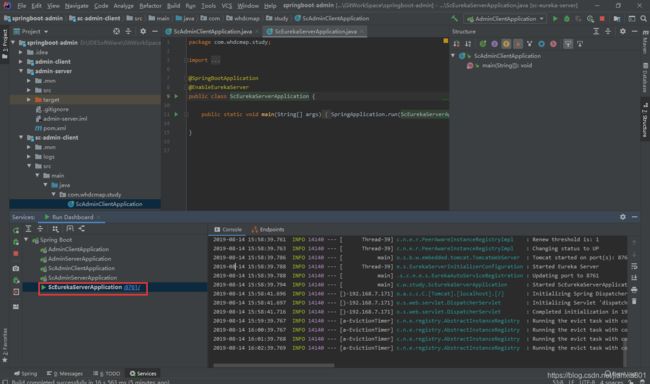Switch to the Endpoints tab
650x384 pixels.
[x=268, y=229]
